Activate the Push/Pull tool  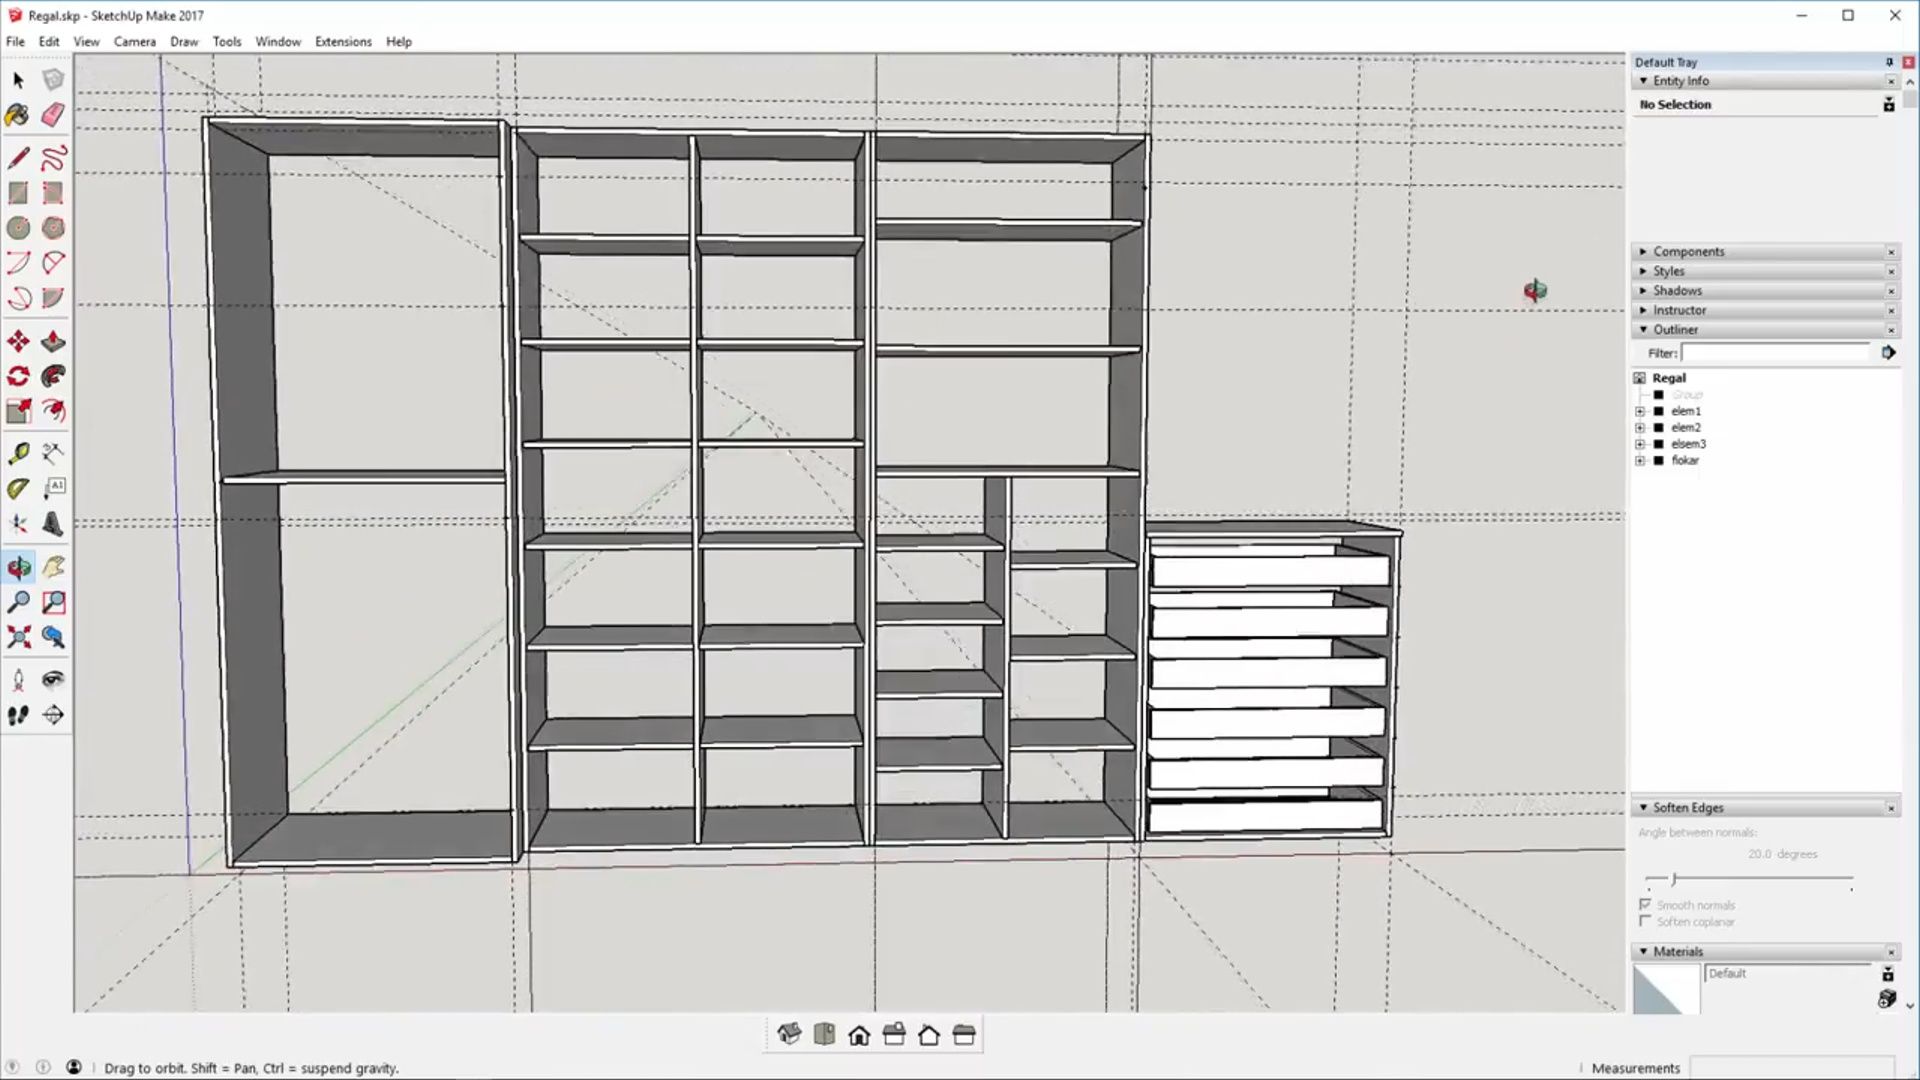click(53, 342)
